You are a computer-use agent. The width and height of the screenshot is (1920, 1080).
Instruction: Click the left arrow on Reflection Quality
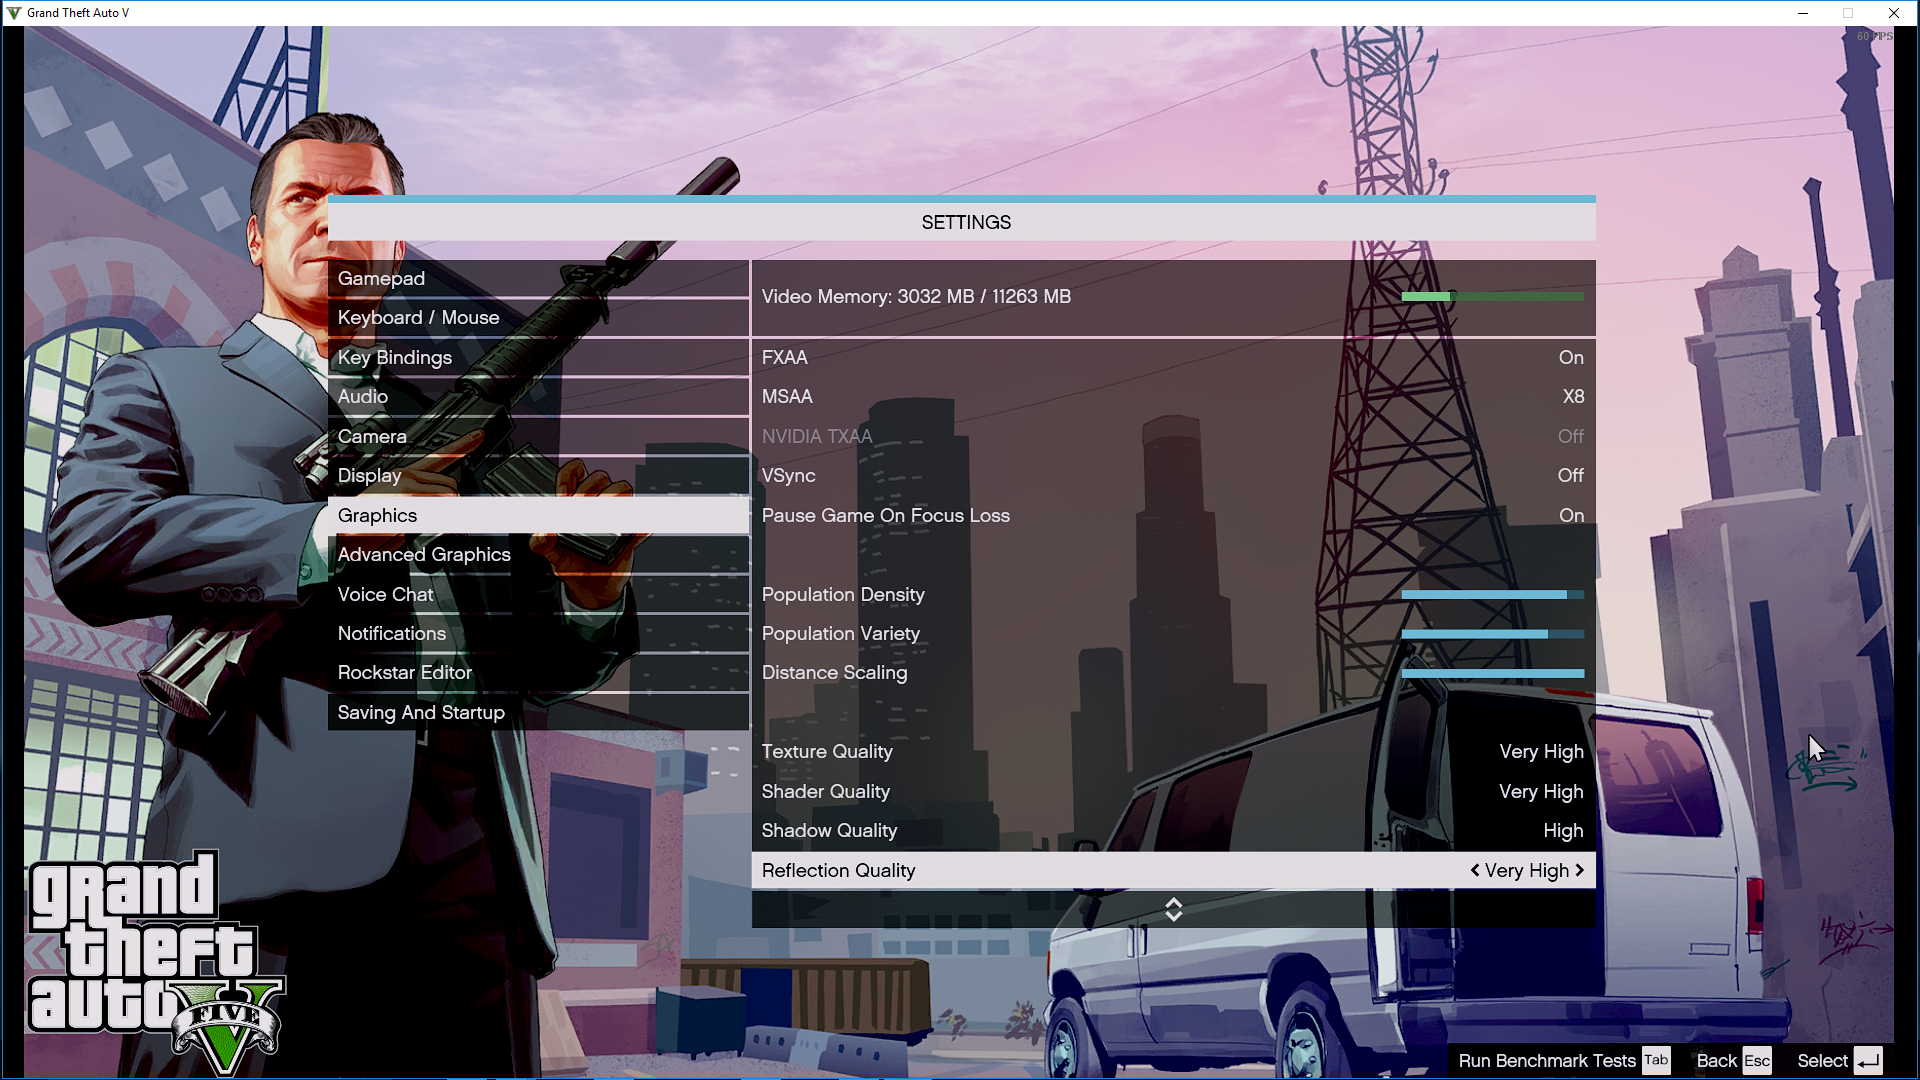pyautogui.click(x=1475, y=870)
